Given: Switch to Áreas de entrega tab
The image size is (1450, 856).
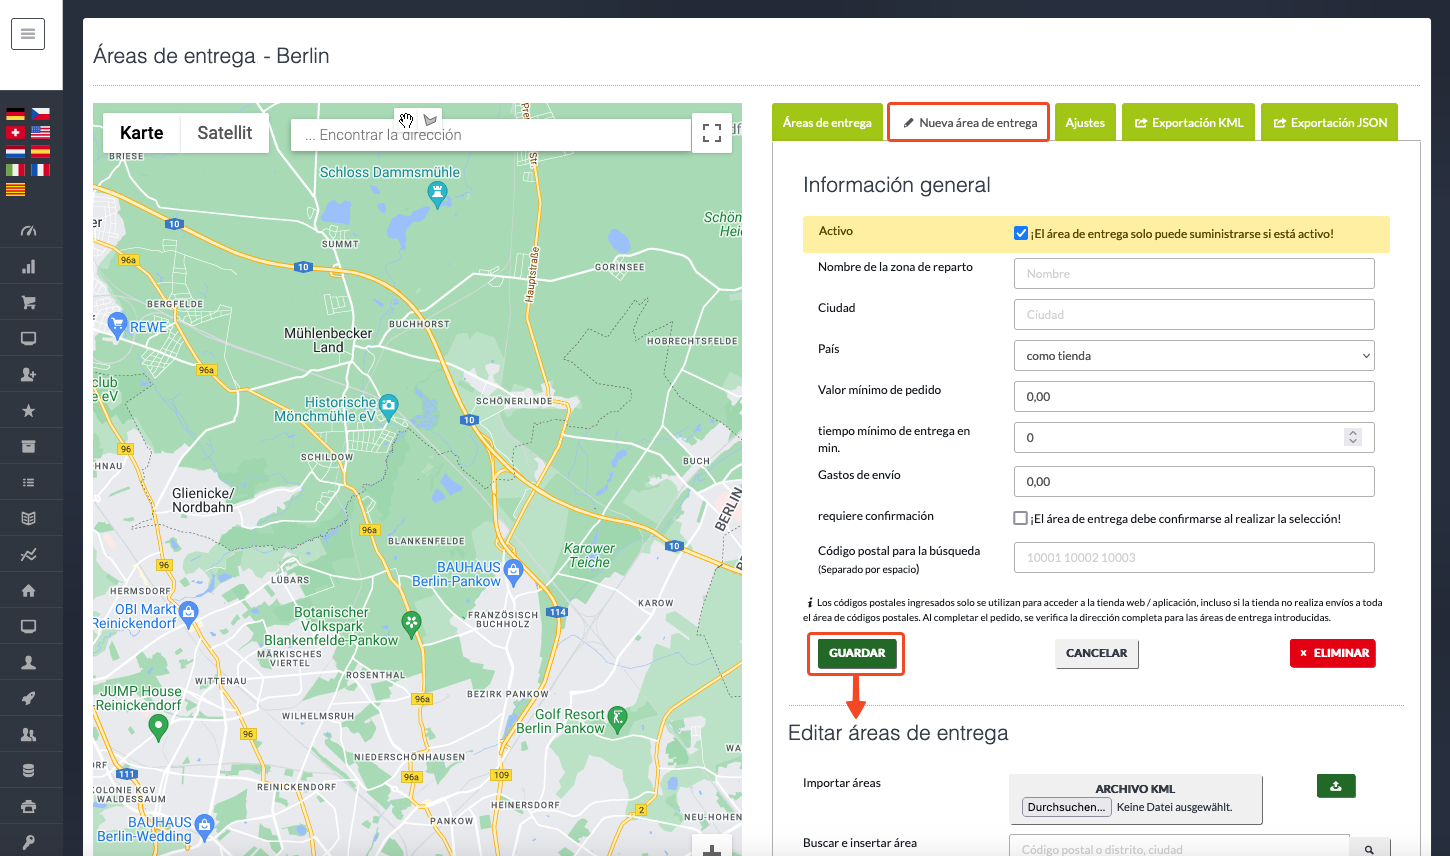Looking at the screenshot, I should point(827,122).
